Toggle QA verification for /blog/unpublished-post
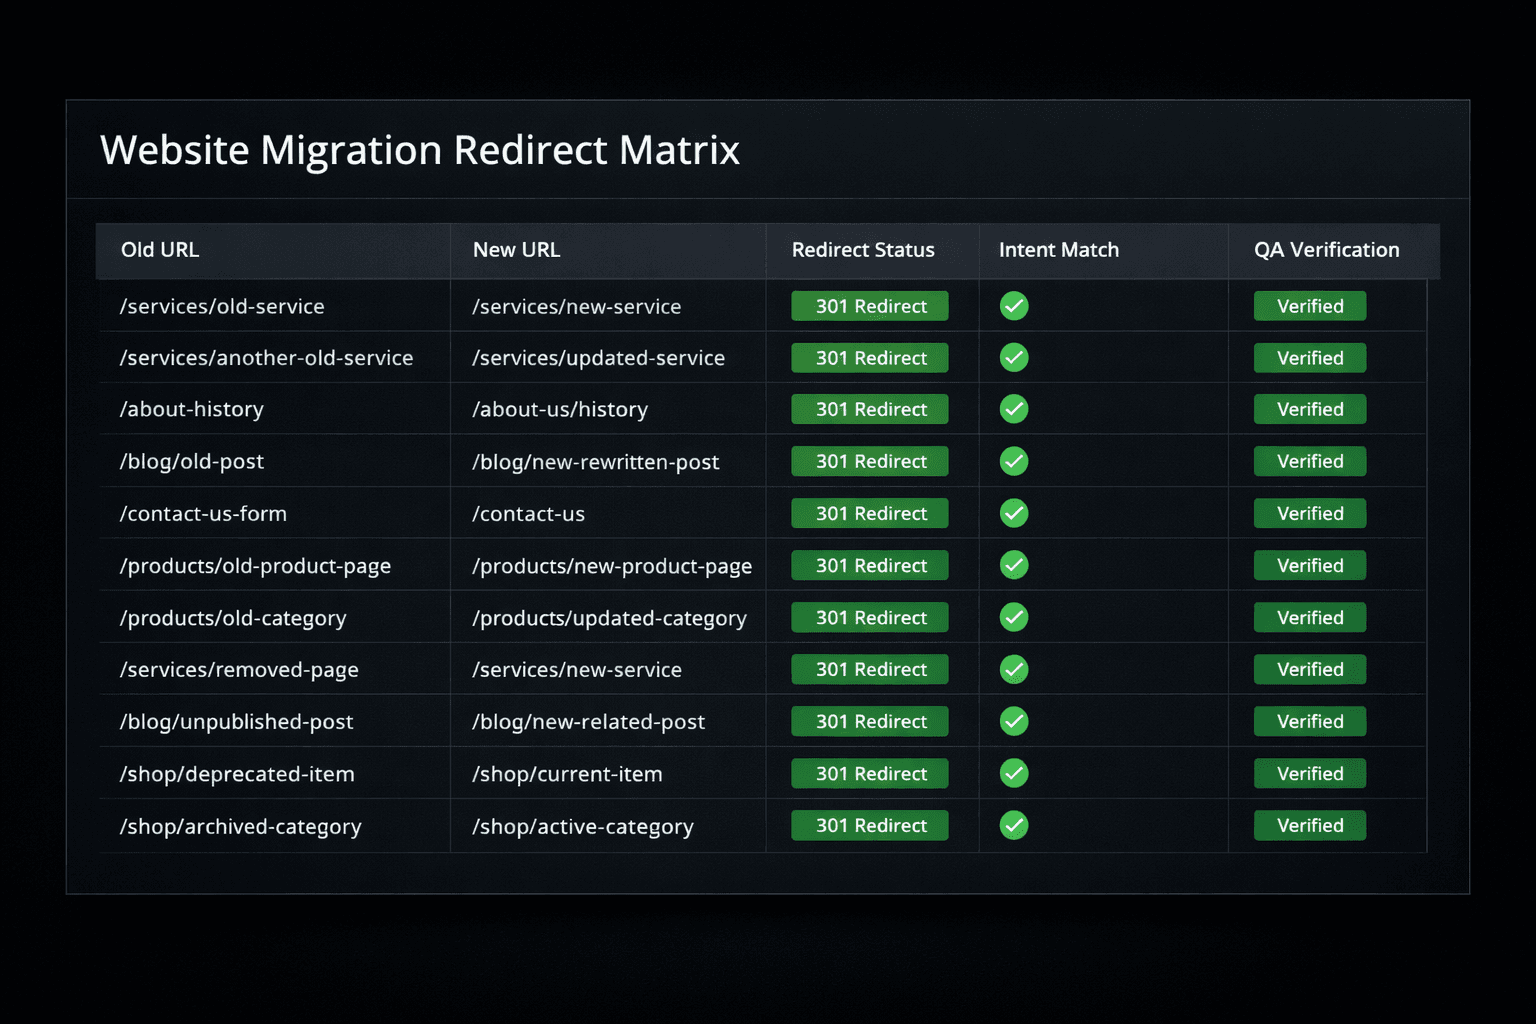The width and height of the screenshot is (1536, 1024). click(1309, 721)
